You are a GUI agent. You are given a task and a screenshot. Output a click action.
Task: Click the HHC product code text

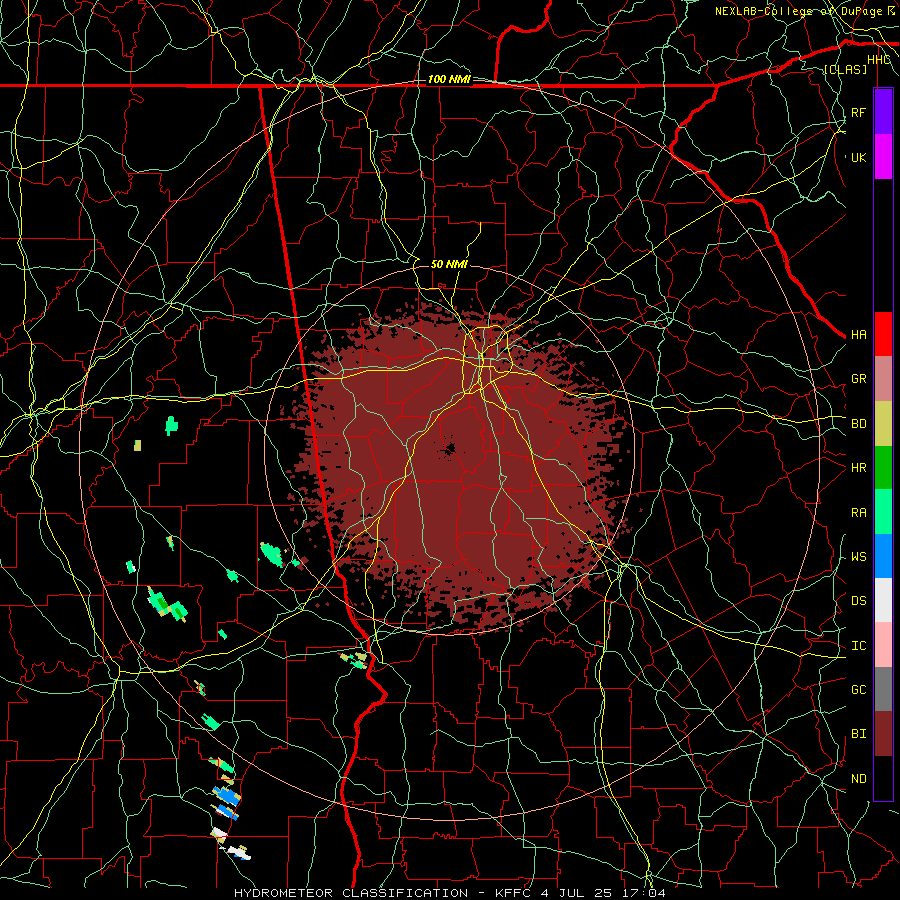(x=878, y=60)
